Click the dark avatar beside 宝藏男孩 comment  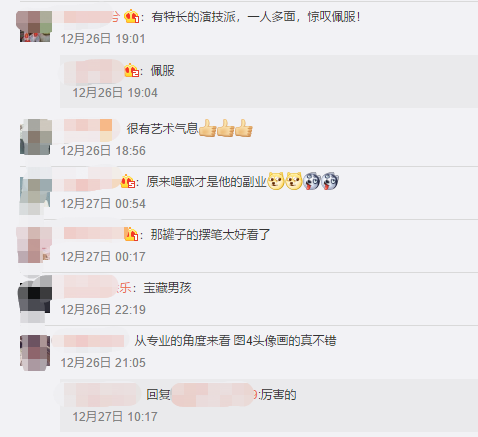tap(35, 298)
